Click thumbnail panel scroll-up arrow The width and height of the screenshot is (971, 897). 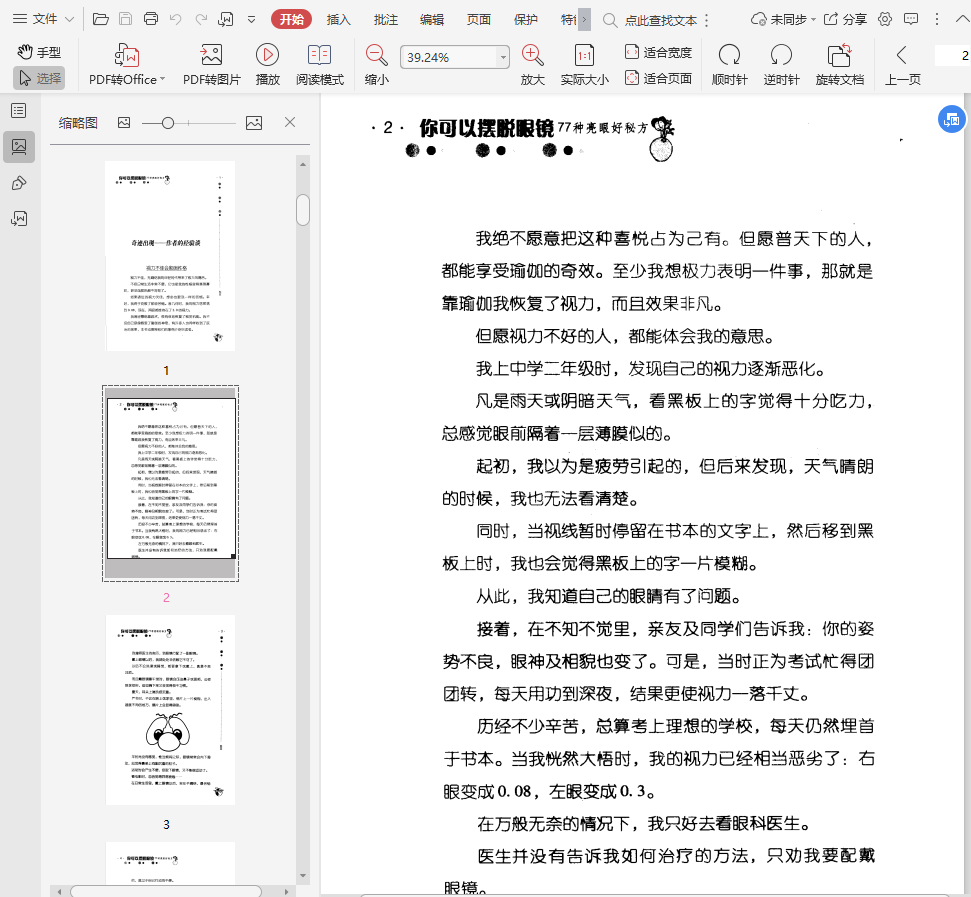(x=303, y=165)
